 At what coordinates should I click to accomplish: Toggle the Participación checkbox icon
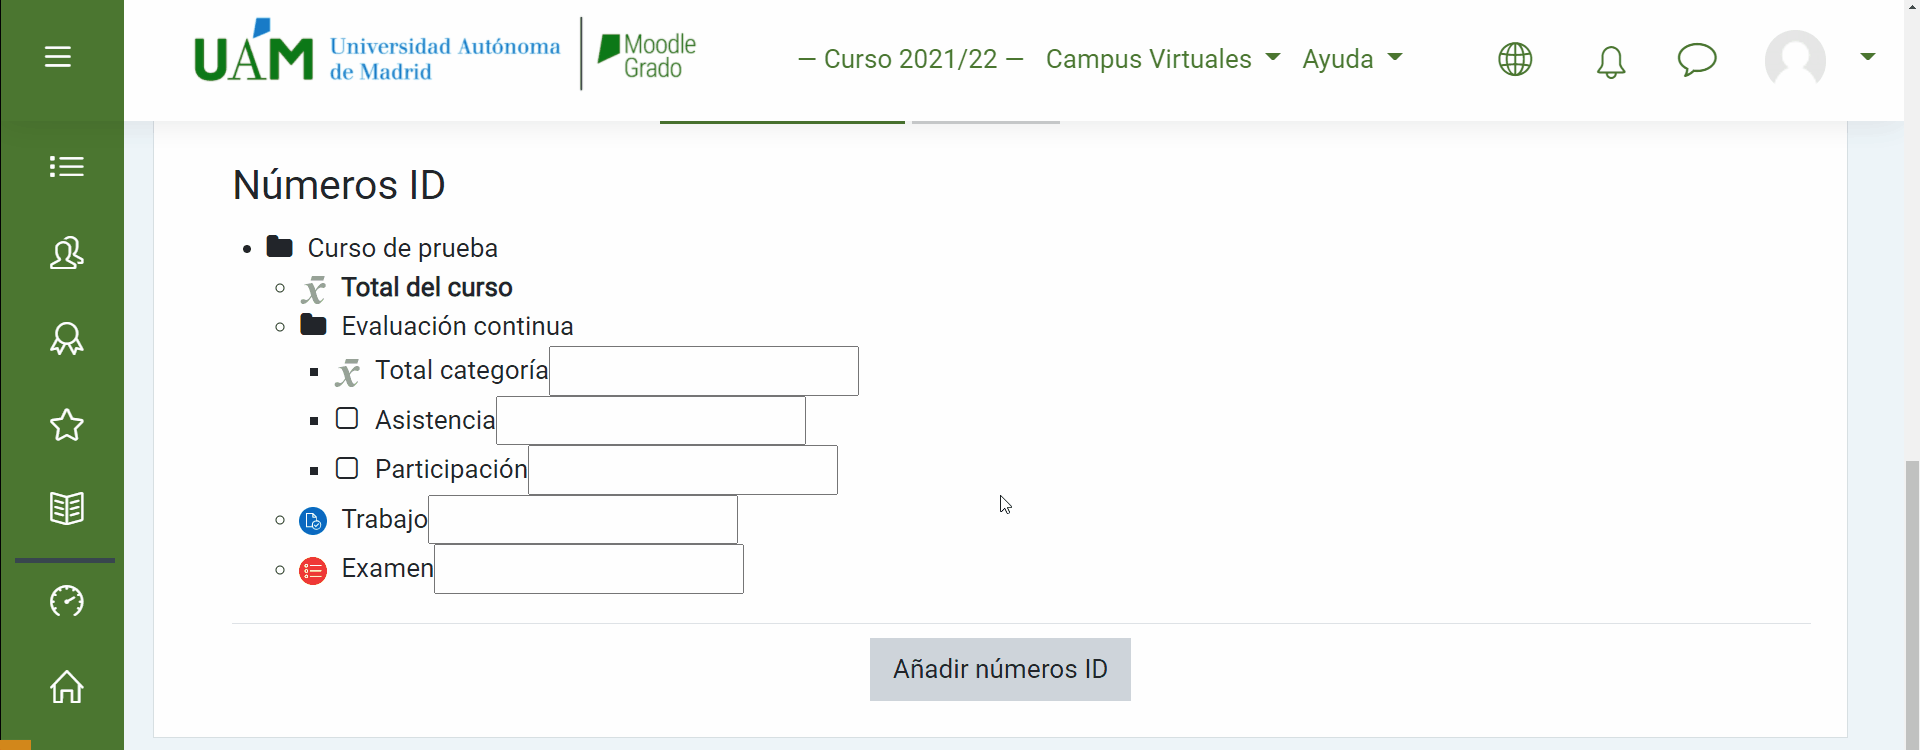click(x=347, y=468)
